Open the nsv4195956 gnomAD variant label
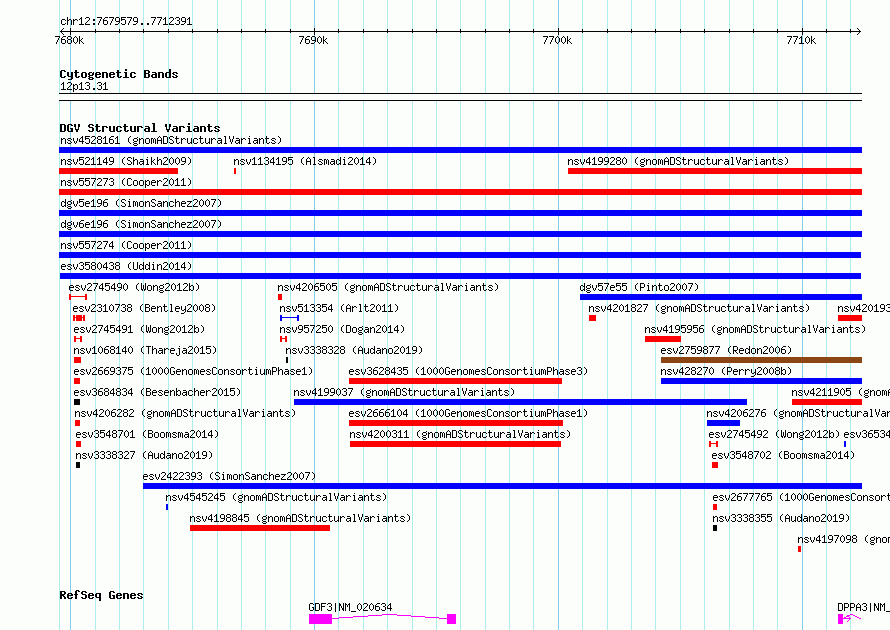 pyautogui.click(x=755, y=329)
